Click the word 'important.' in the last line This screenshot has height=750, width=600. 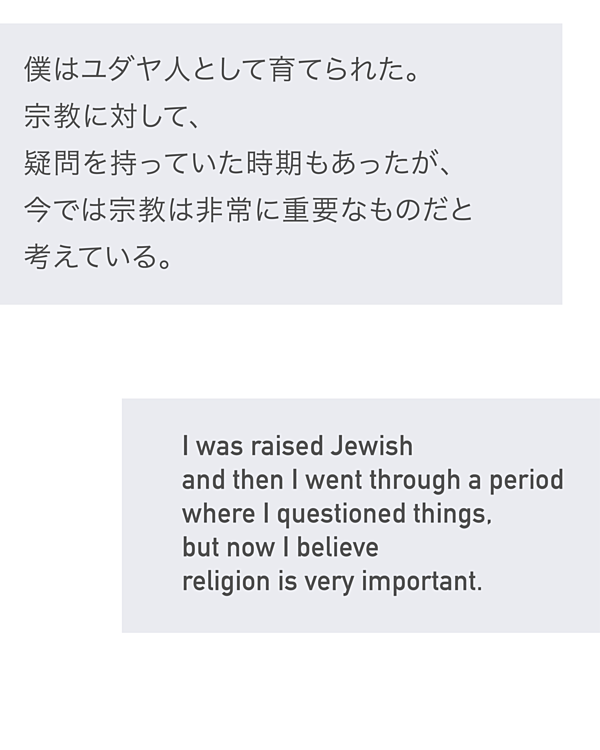click(422, 582)
